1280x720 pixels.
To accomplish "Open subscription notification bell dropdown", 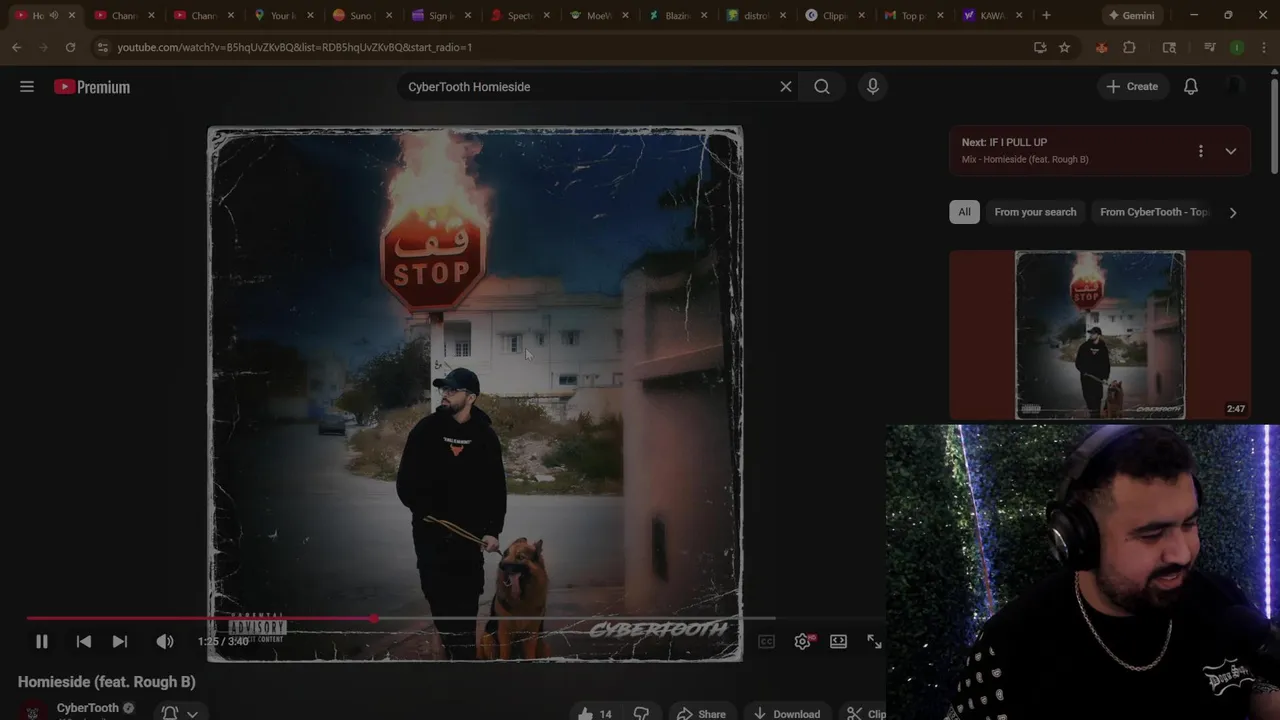I will [180, 712].
